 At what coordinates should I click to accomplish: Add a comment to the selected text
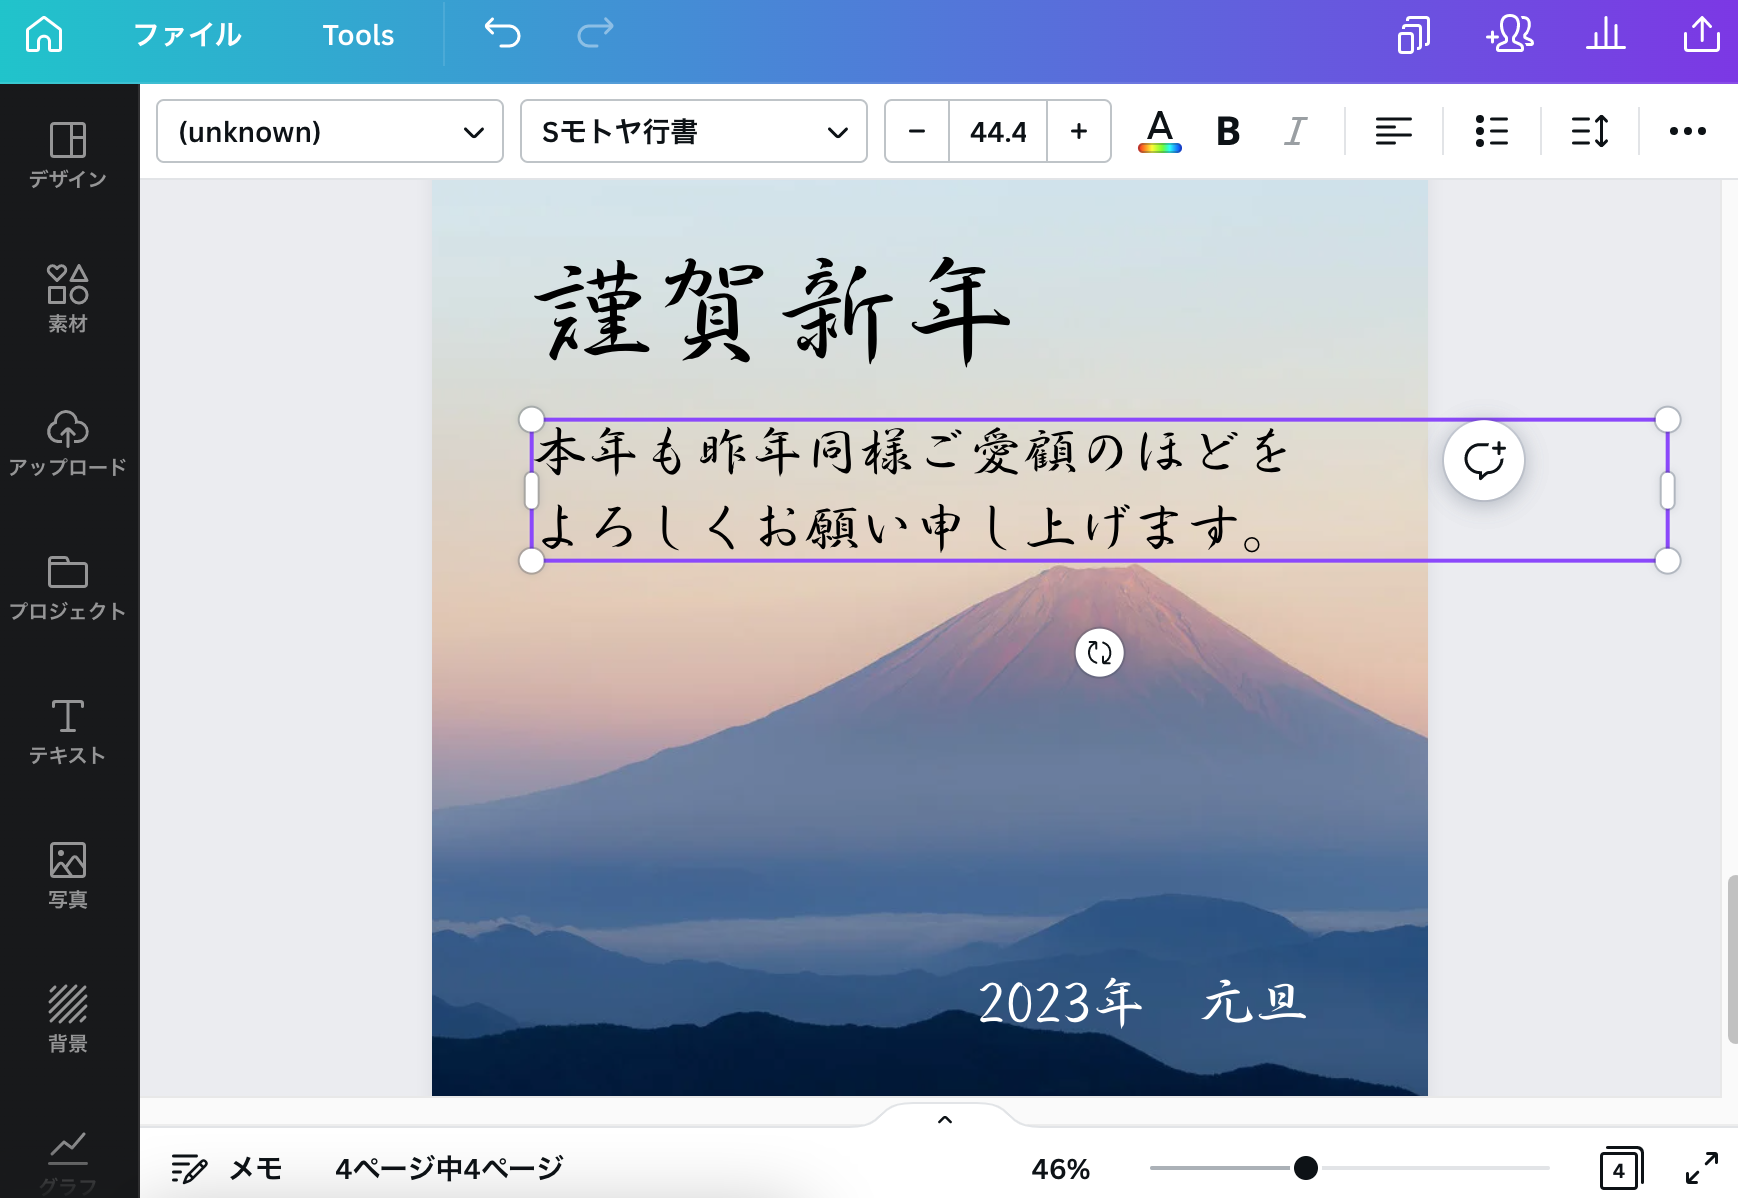[1484, 460]
